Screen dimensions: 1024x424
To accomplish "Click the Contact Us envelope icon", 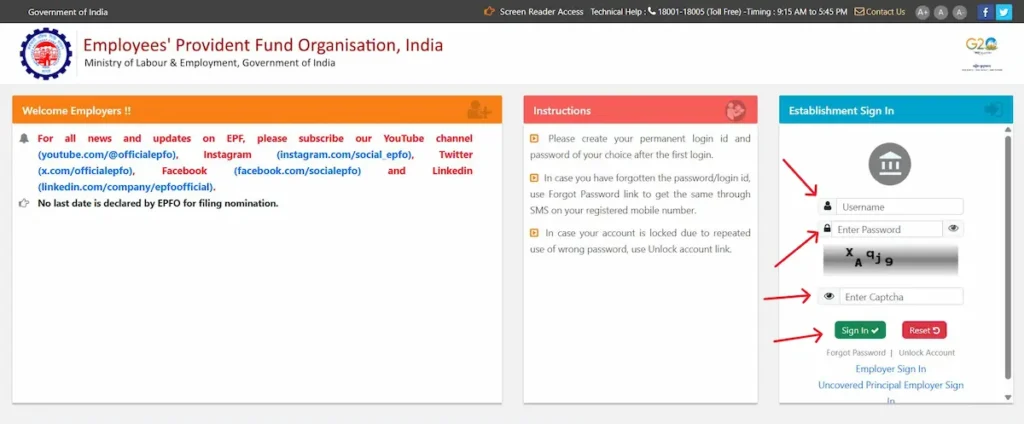I will coord(859,12).
